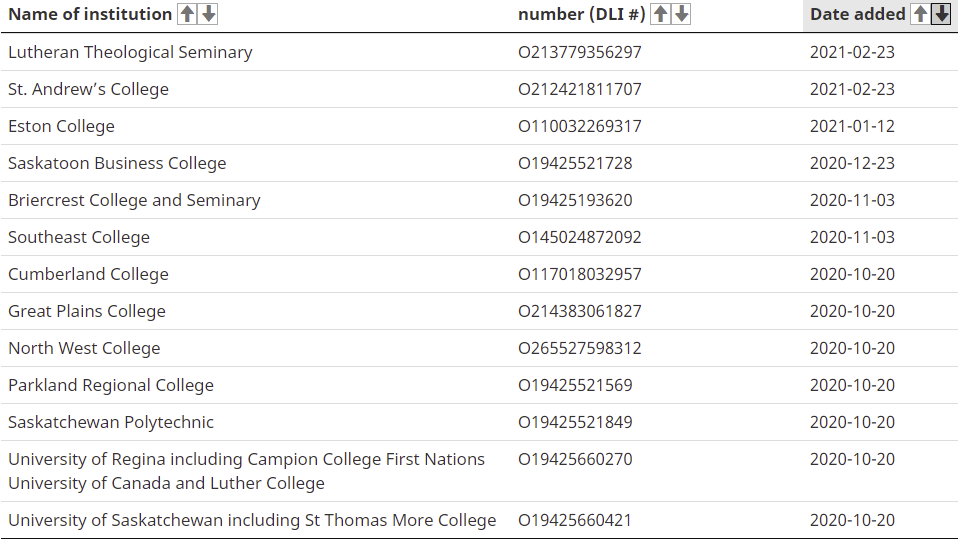
Task: Click the Eston College entry
Action: click(61, 127)
